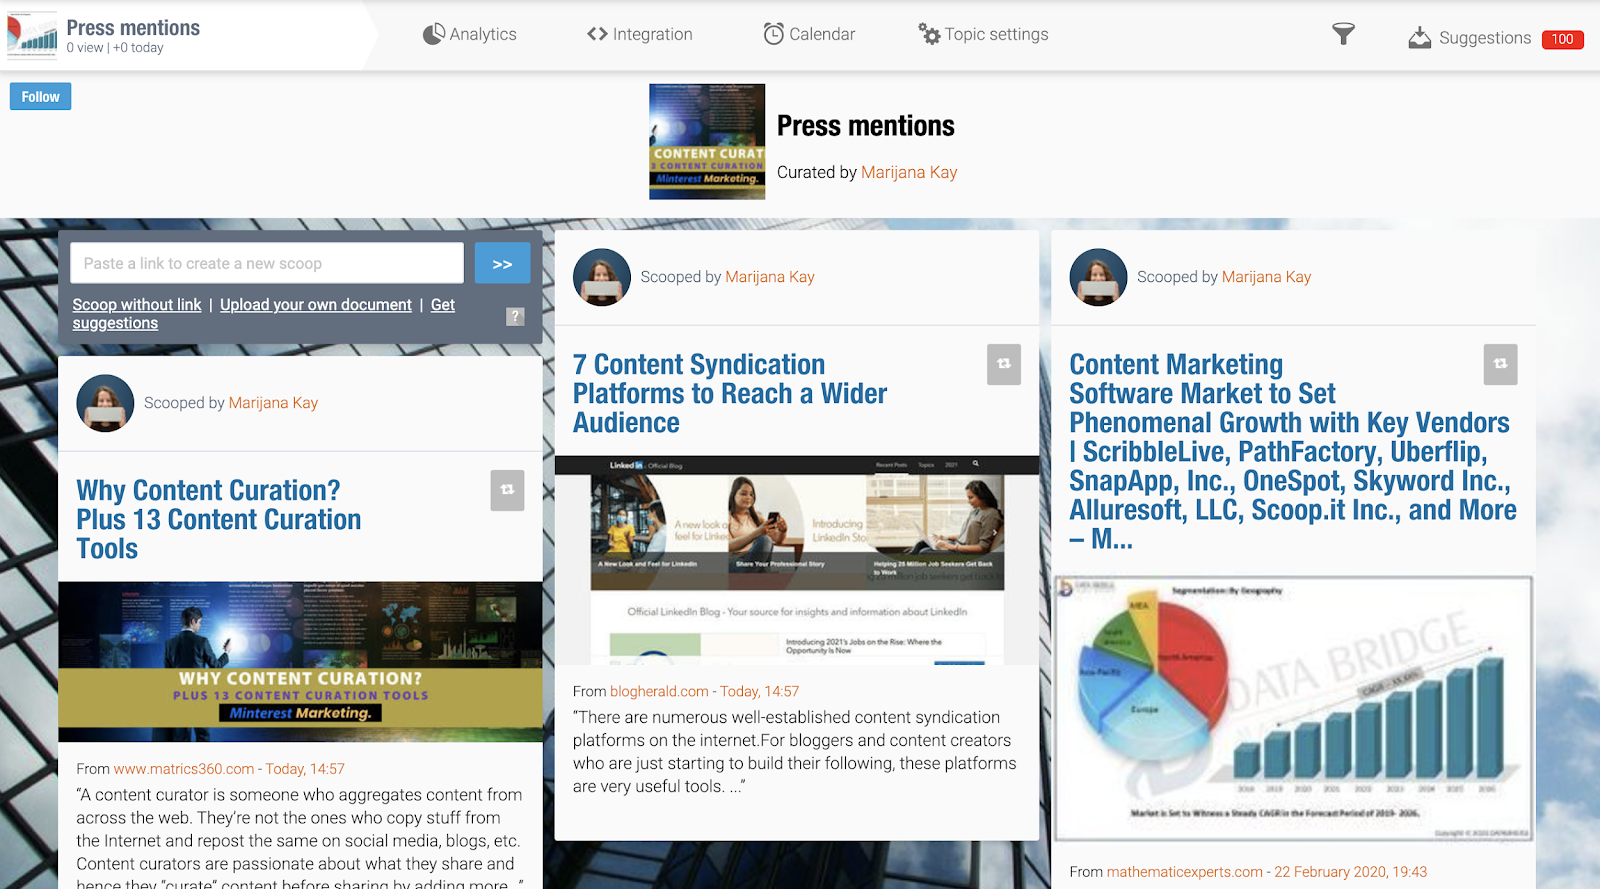
Task: Click the red 100 suggestions badge
Action: click(1562, 39)
